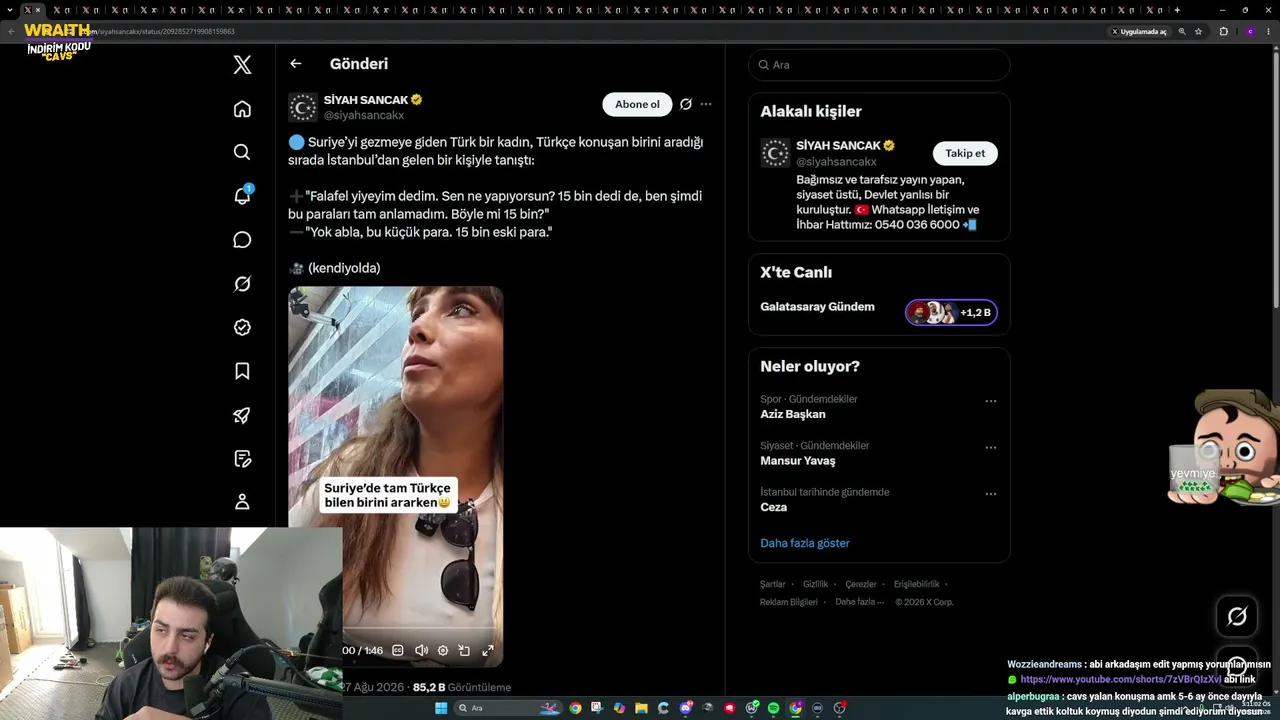This screenshot has width=1280, height=720.
Task: Open Erişilebilirlik footer link
Action: [x=917, y=584]
